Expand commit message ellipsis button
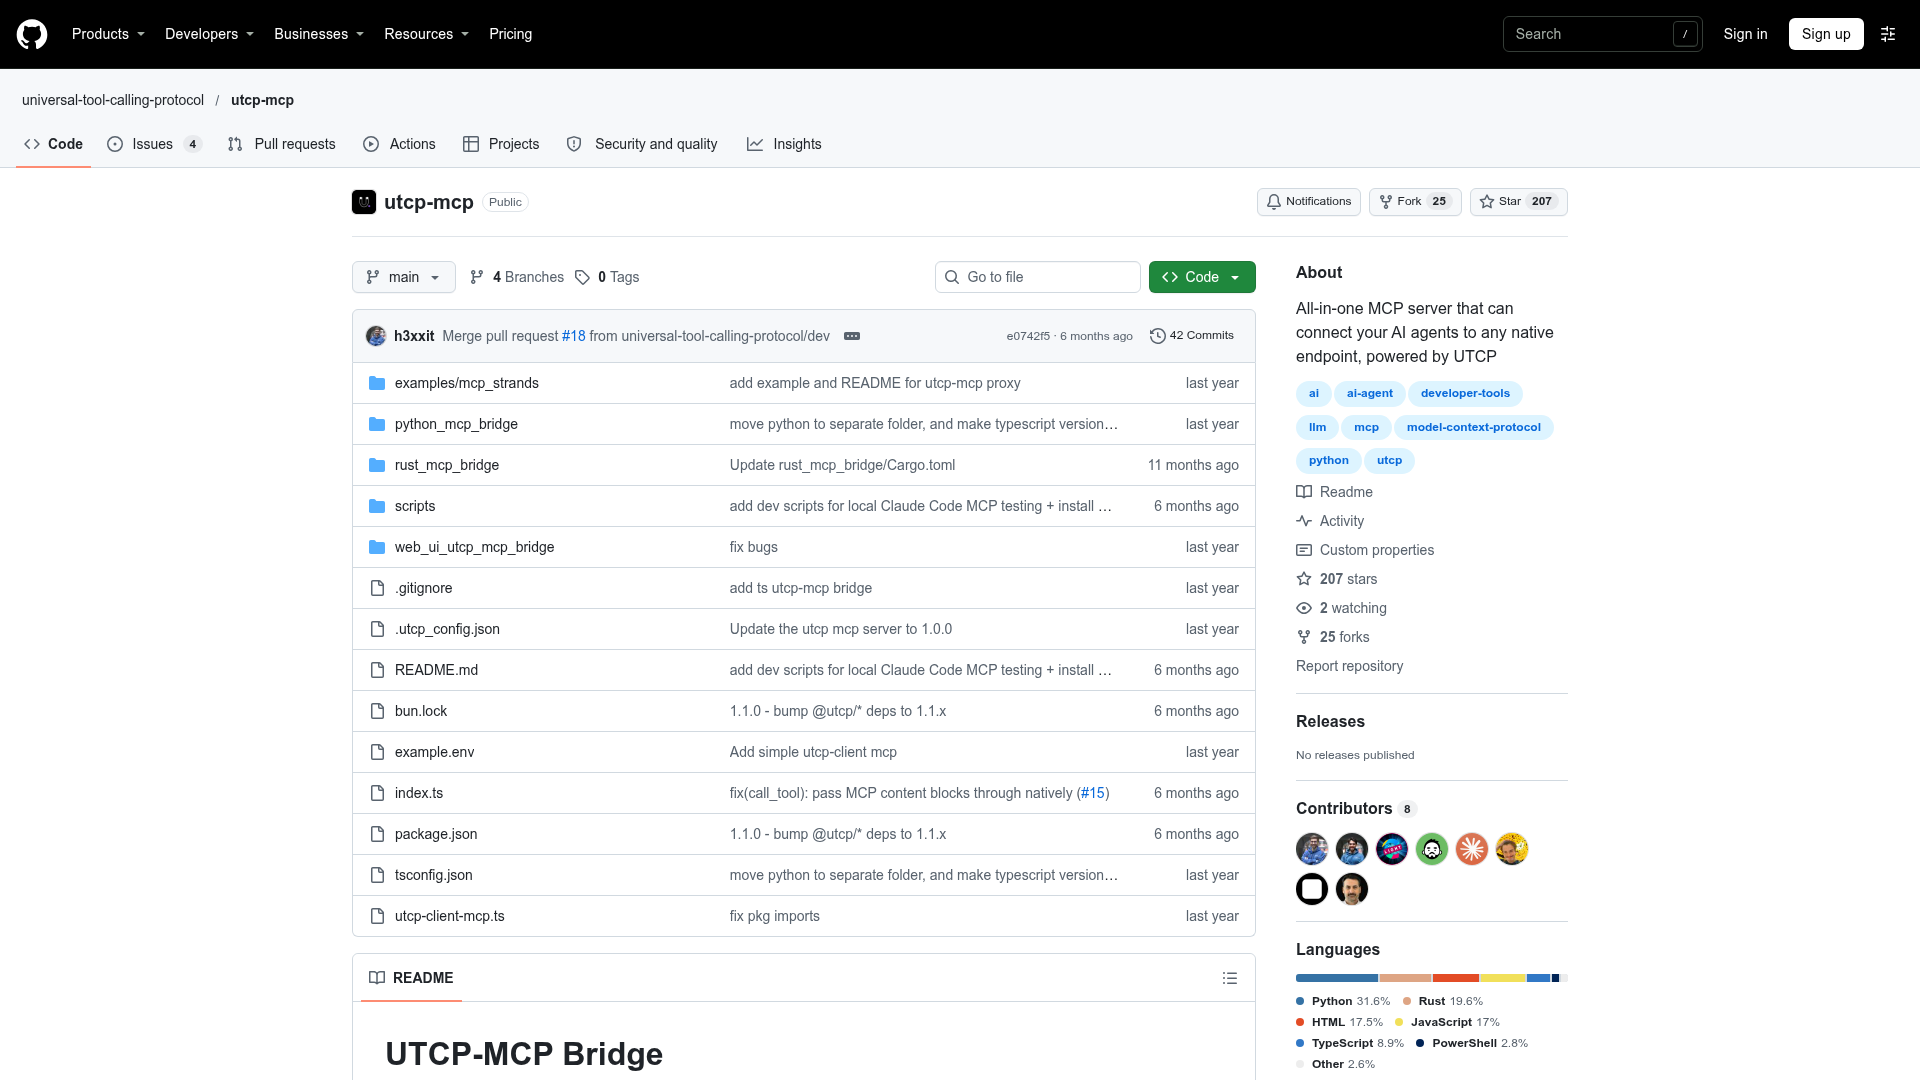1920x1080 pixels. point(852,336)
